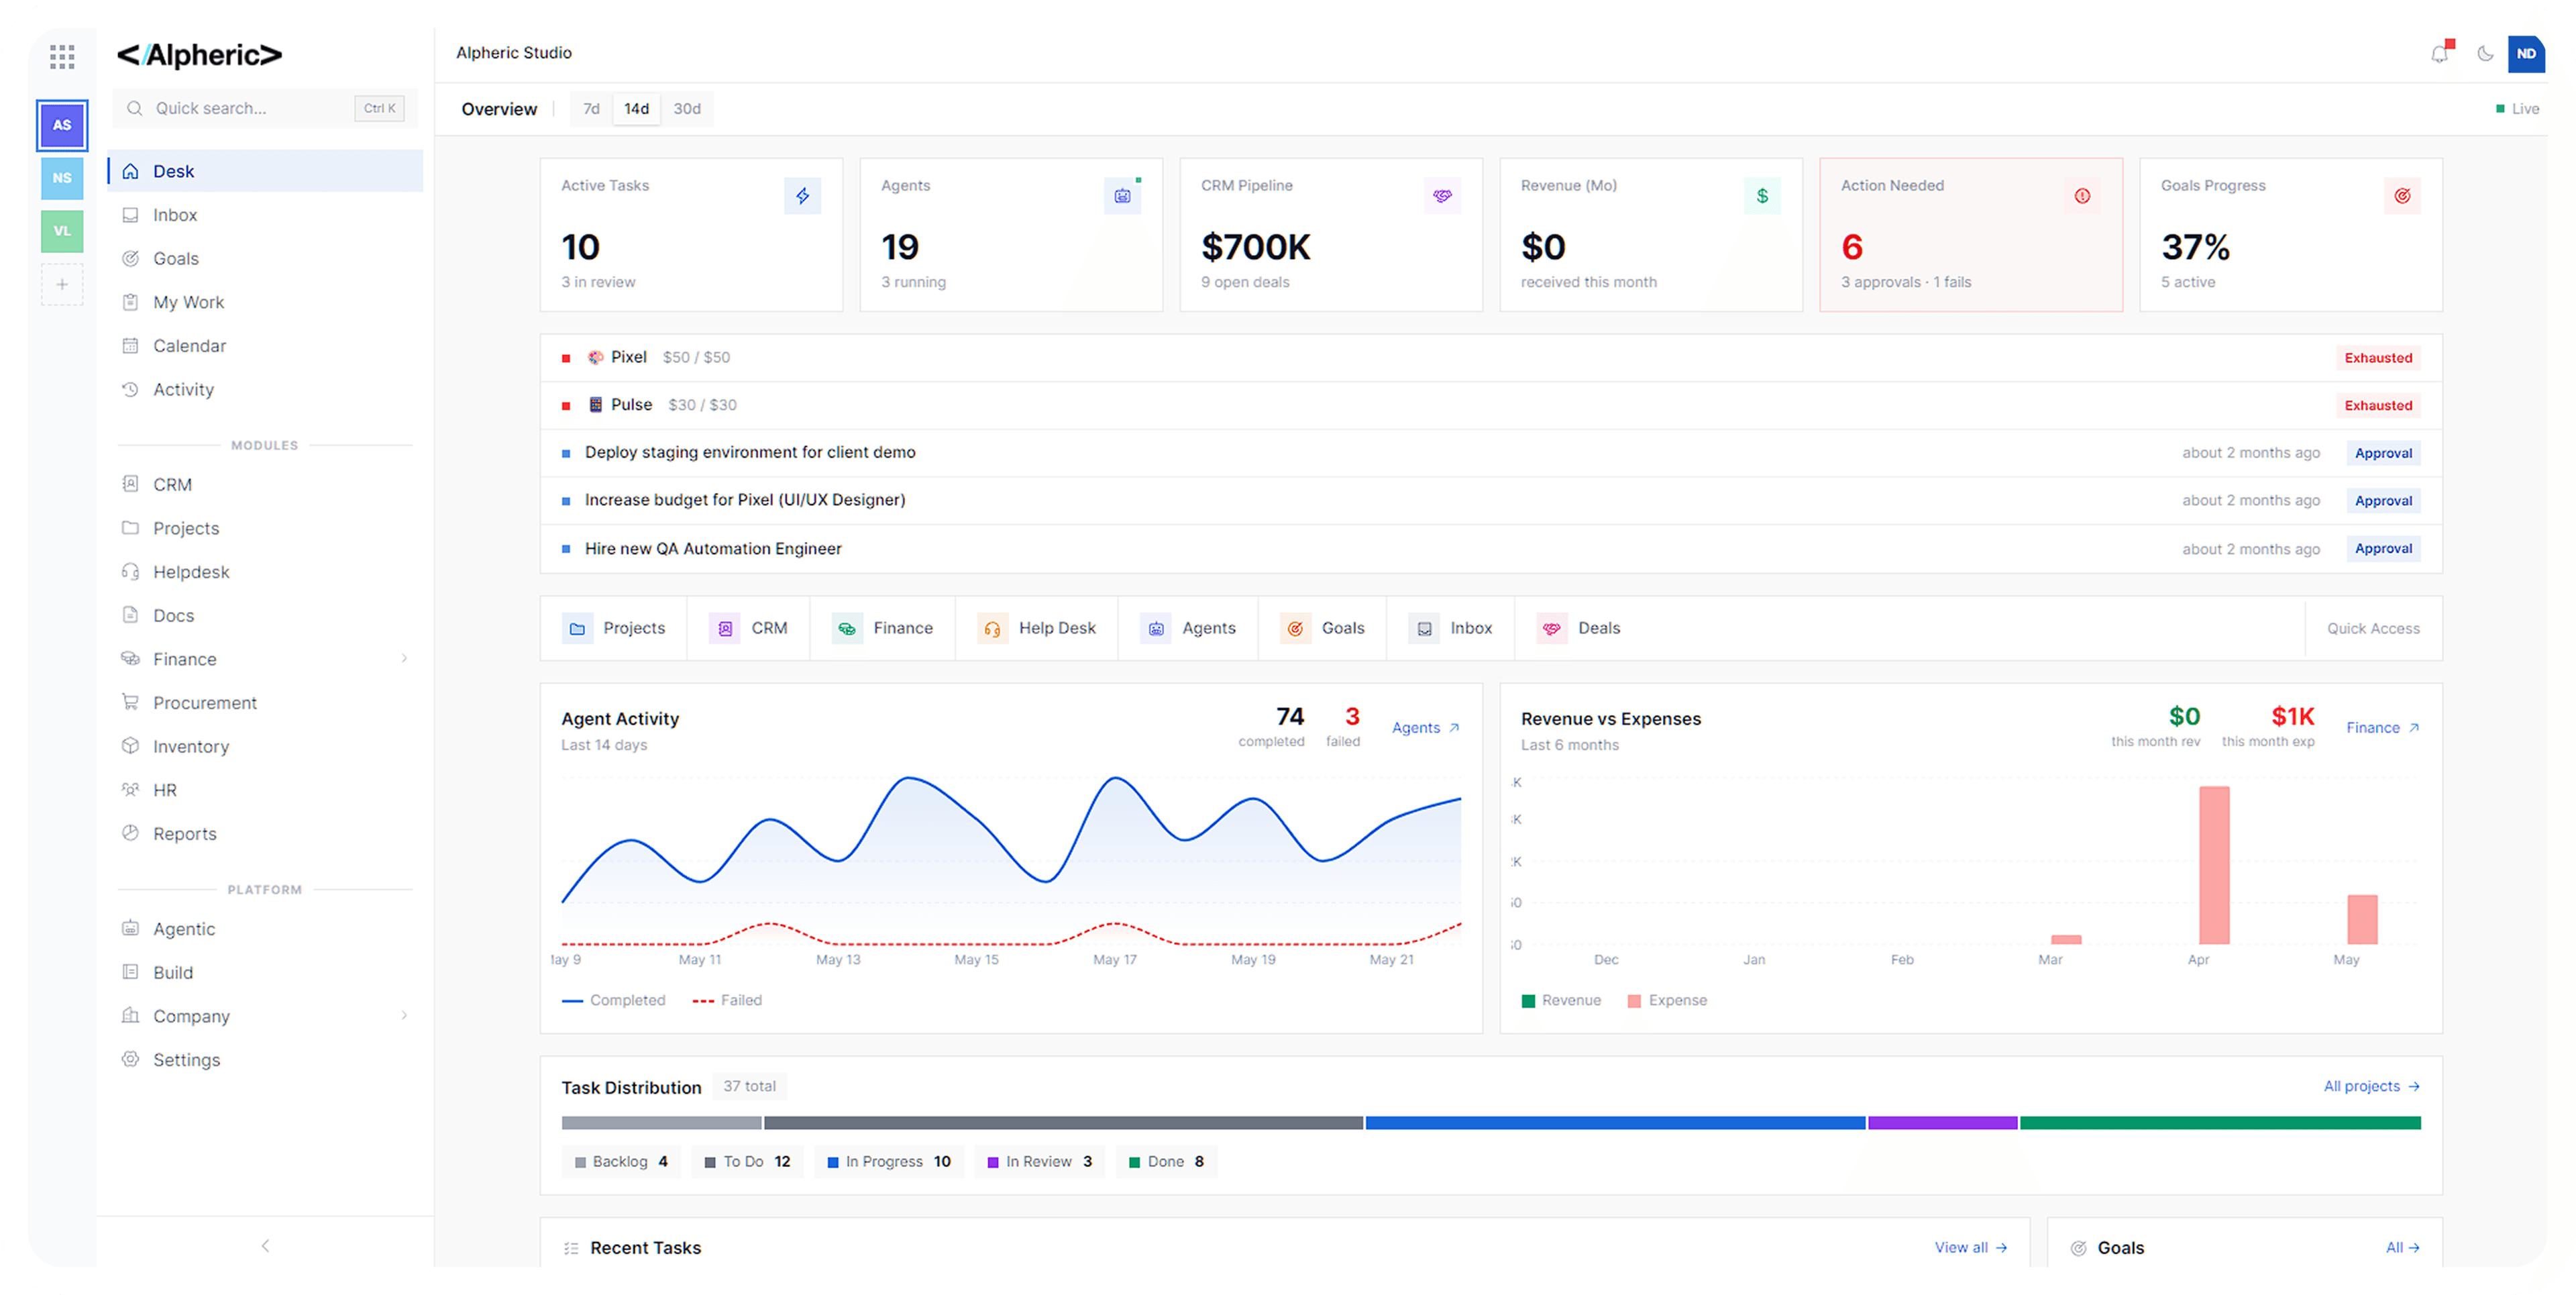Viewport: 2576px width, 1295px height.
Task: Open Procurement in the sidebar
Action: tap(265, 703)
